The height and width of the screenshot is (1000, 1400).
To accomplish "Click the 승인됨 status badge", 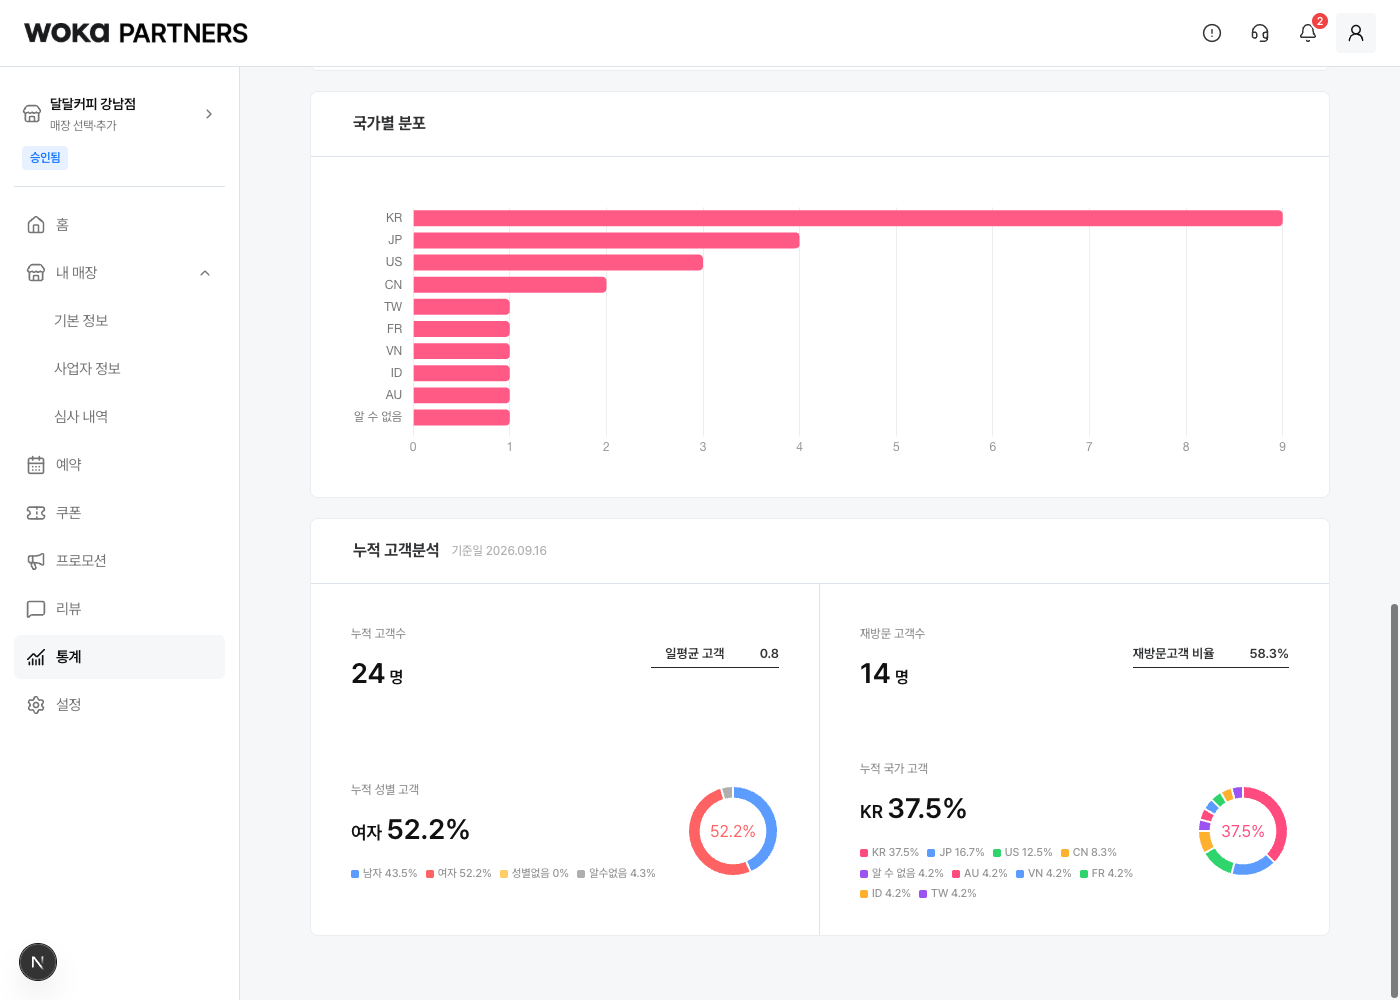I will (x=45, y=157).
